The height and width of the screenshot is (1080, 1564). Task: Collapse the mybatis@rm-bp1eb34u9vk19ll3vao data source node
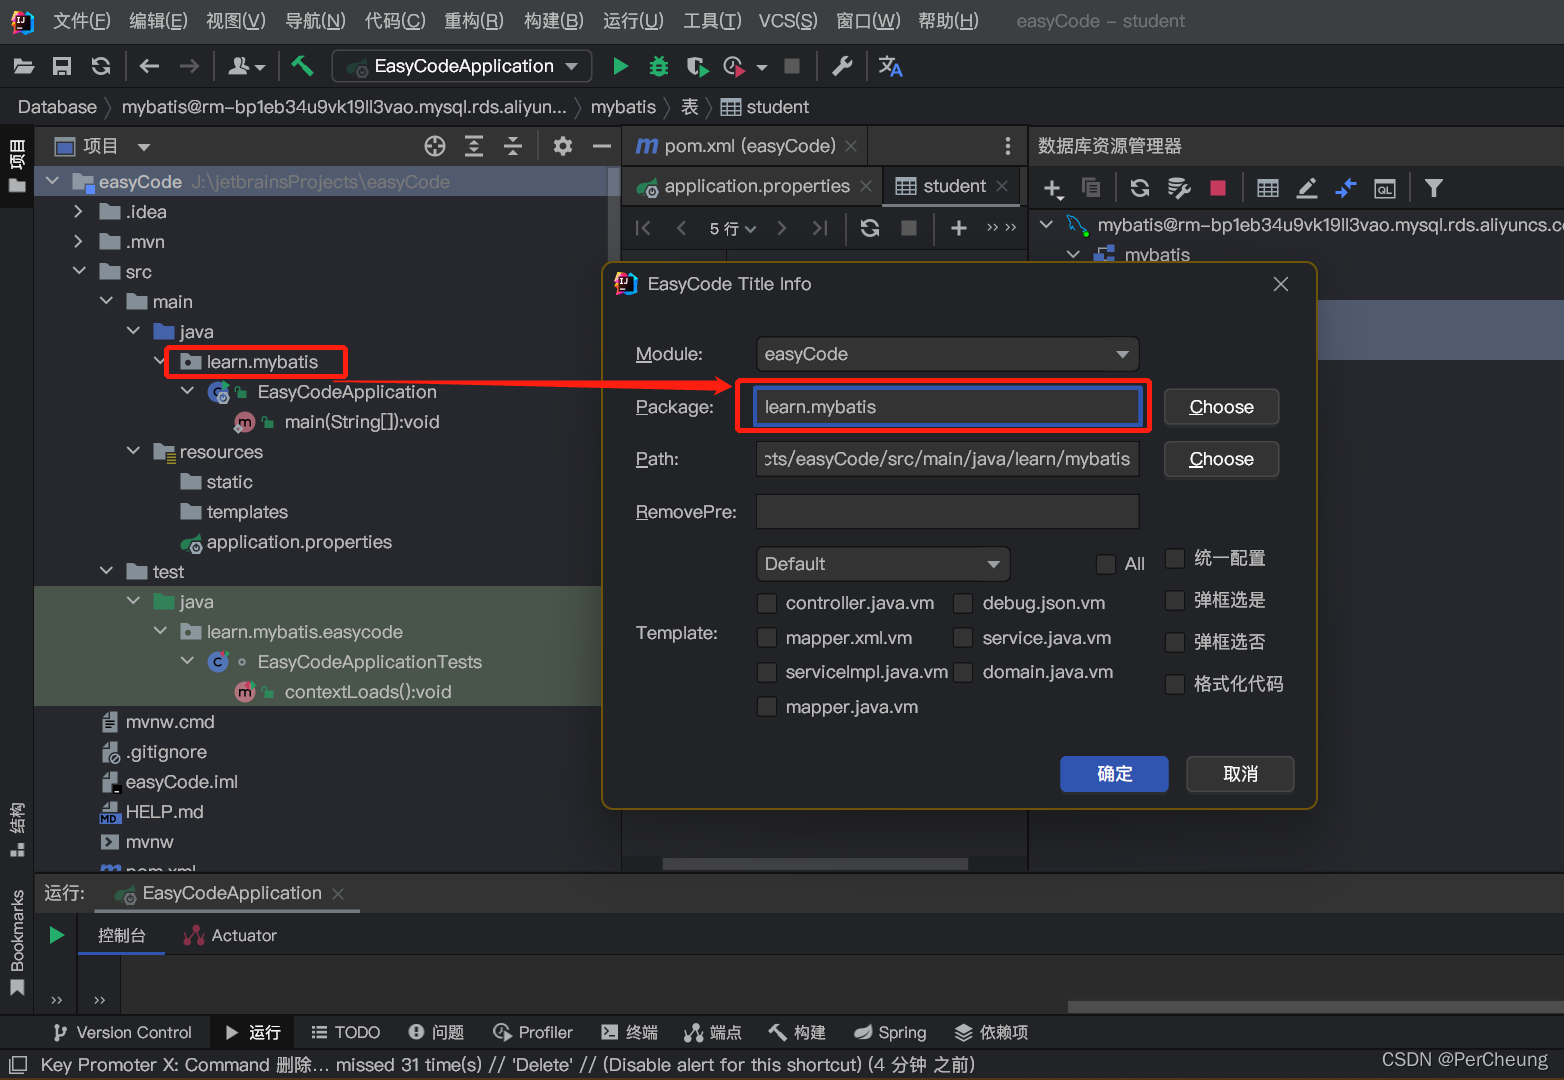[1046, 224]
